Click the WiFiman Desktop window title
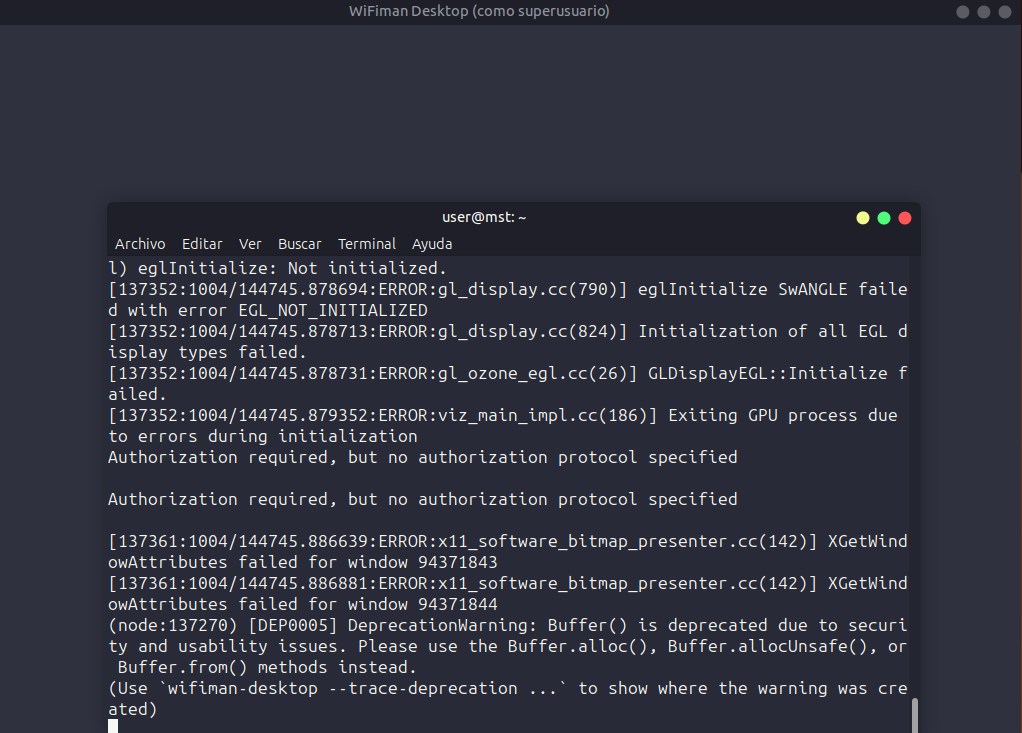Screen dimensions: 1022x733 point(479,11)
